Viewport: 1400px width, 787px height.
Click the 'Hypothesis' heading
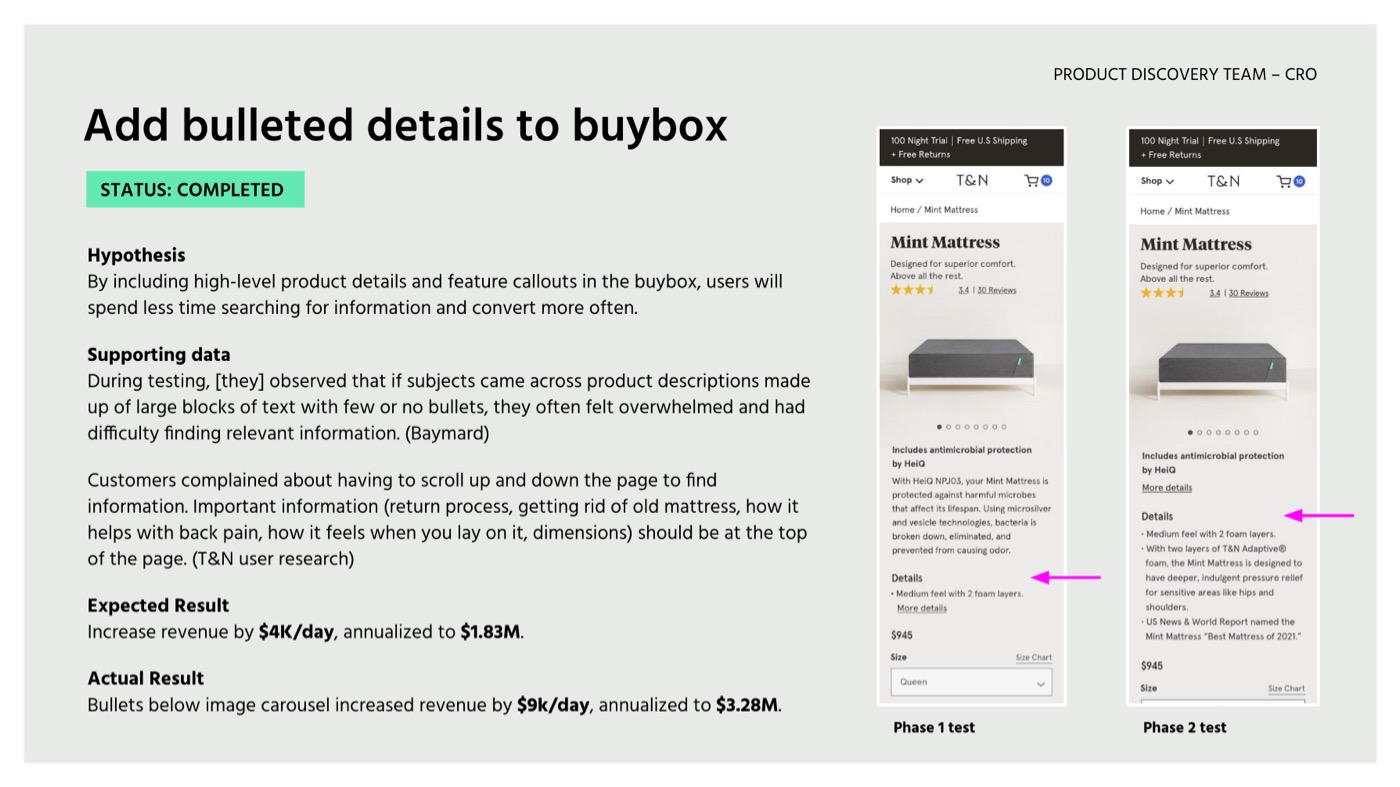(x=136, y=256)
